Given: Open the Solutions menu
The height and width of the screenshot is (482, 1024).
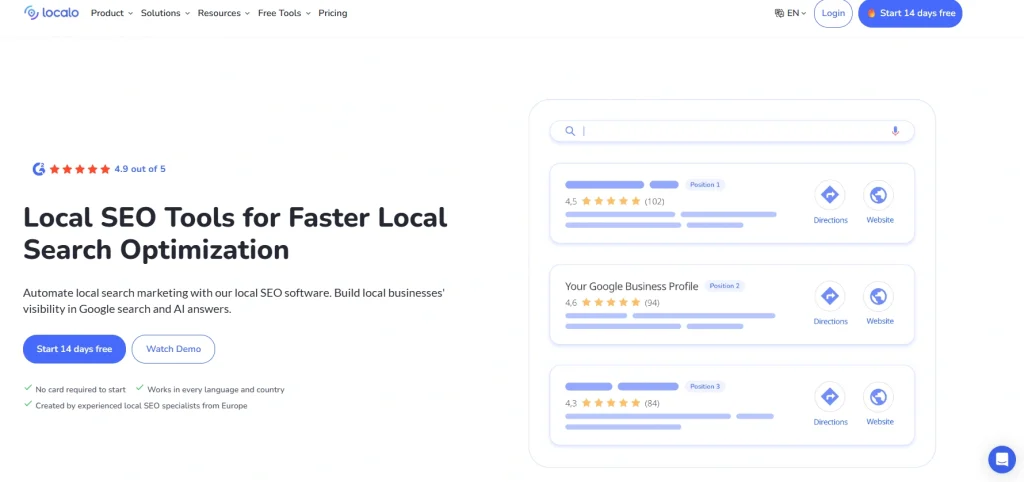Looking at the screenshot, I should 165,13.
